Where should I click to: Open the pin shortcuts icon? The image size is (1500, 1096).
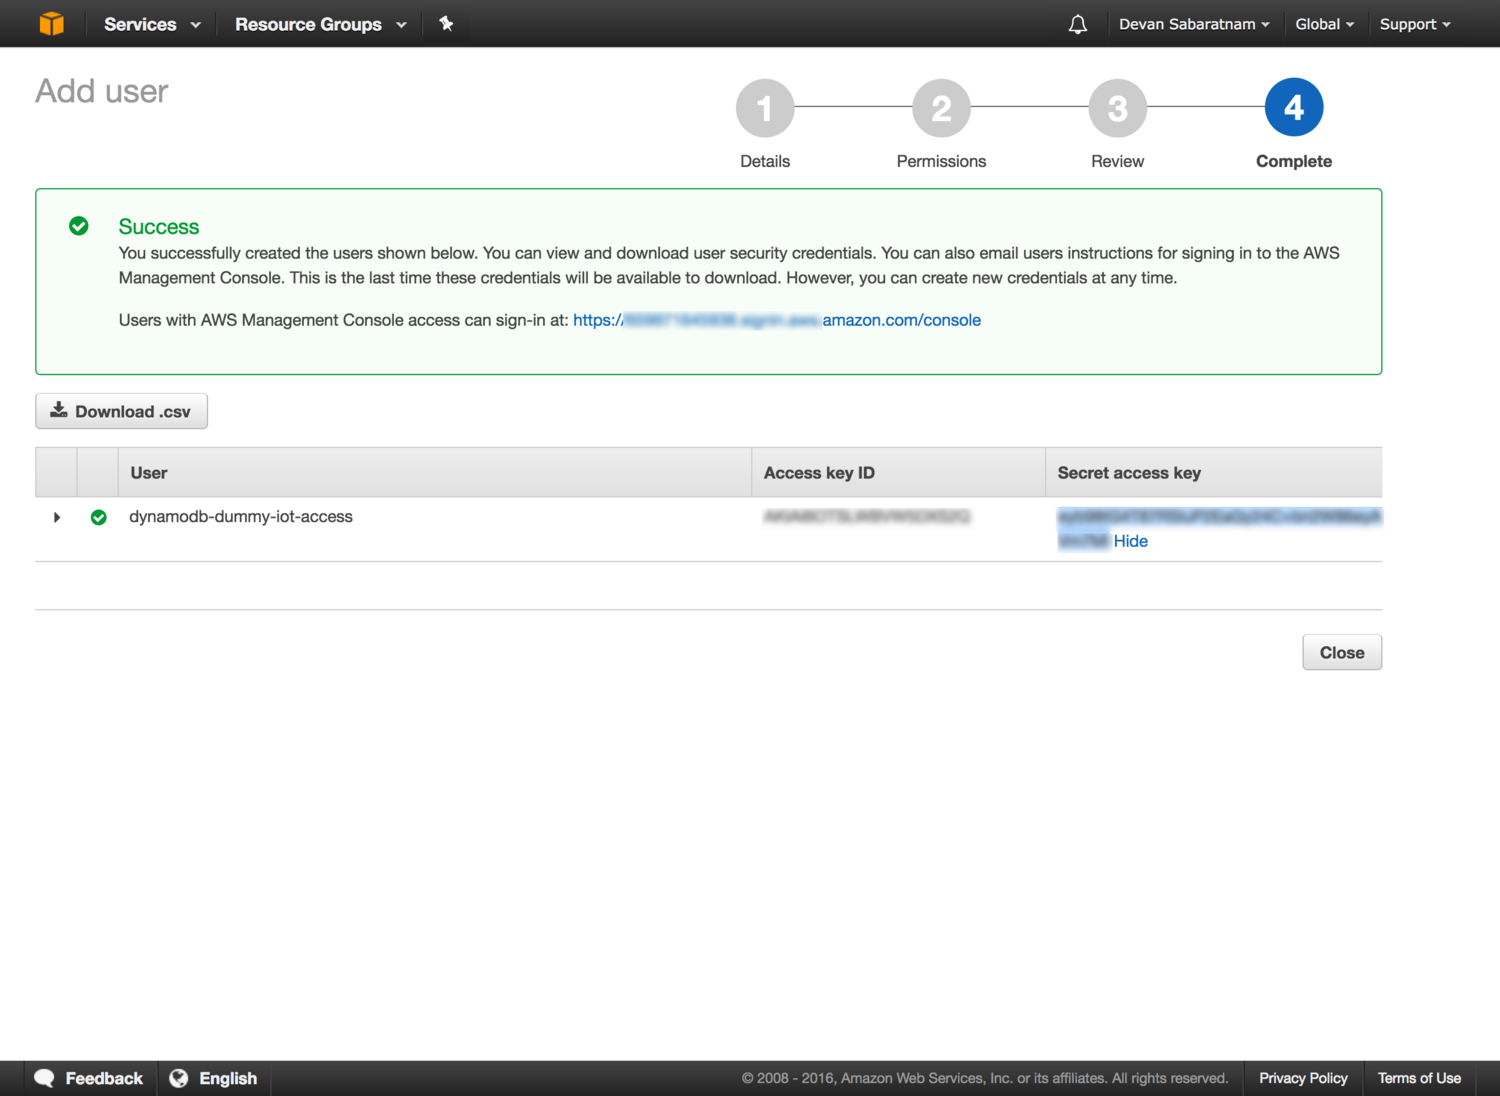coord(446,24)
